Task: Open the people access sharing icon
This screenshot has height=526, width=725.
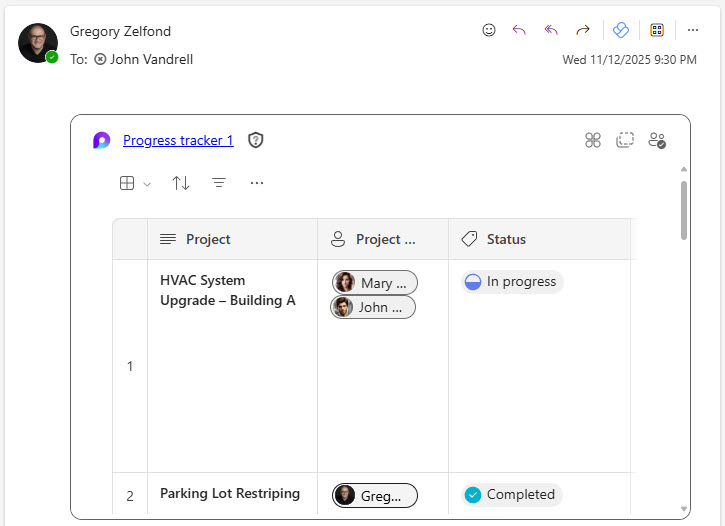Action: pos(657,140)
